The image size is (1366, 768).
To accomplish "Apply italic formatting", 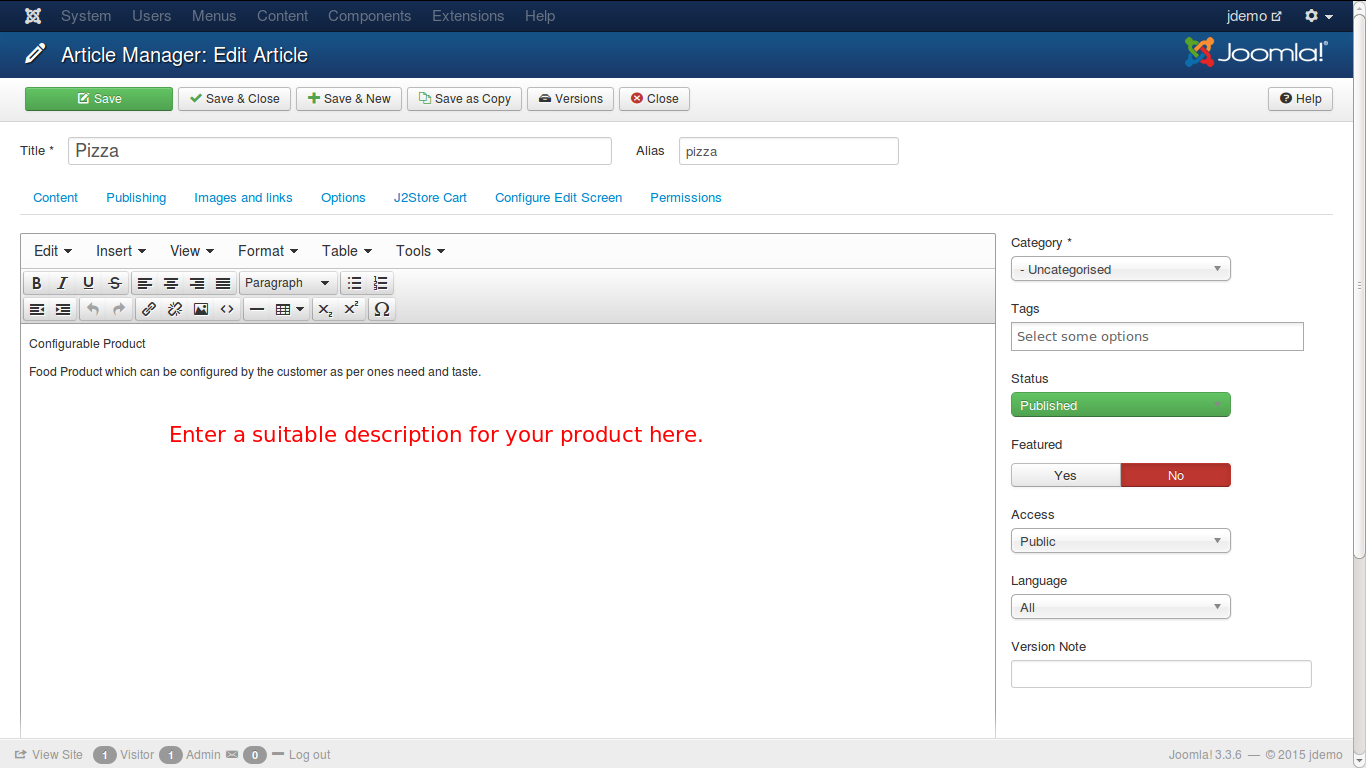I will [x=62, y=283].
